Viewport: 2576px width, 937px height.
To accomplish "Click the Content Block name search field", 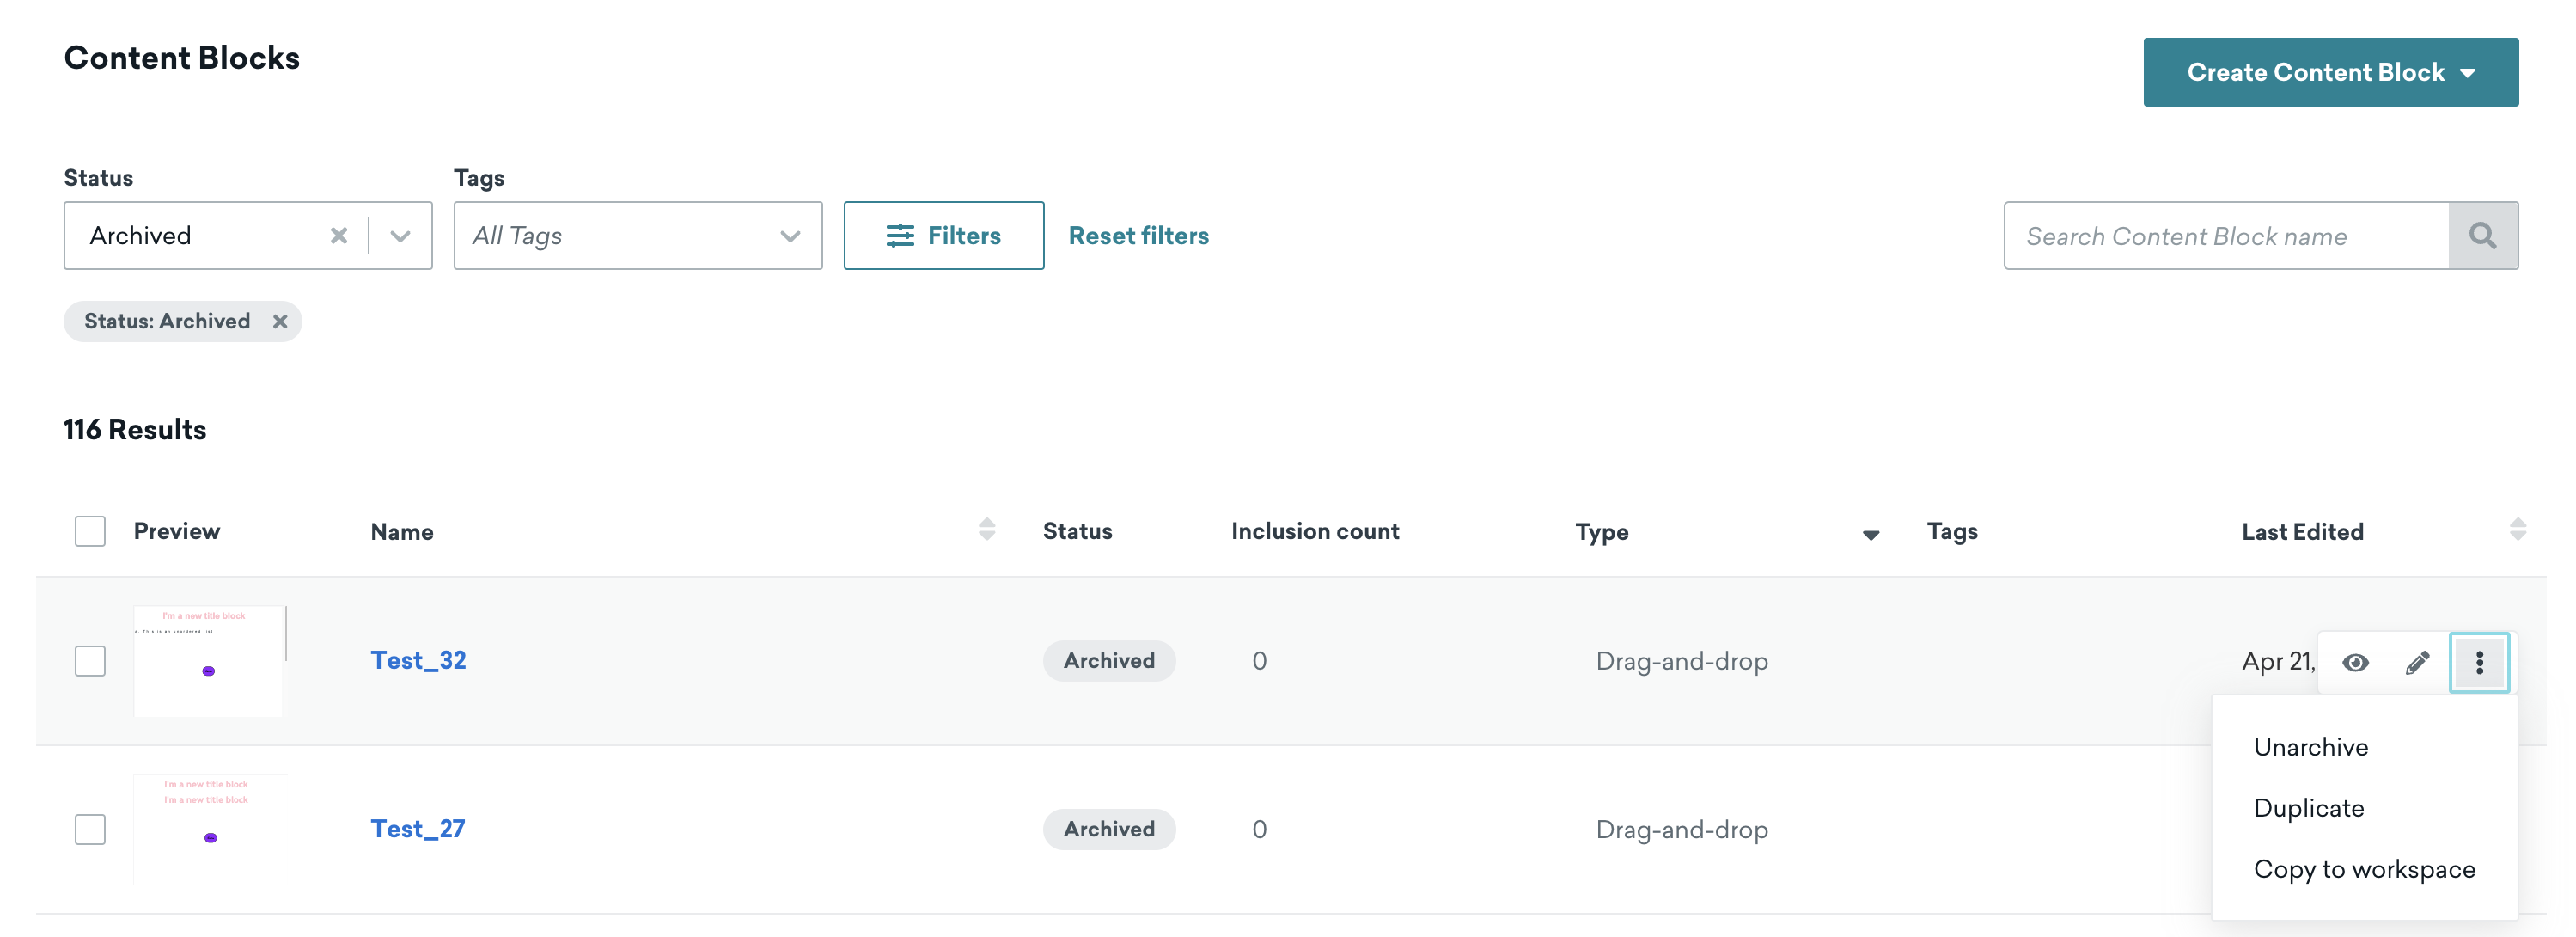I will 2226,235.
